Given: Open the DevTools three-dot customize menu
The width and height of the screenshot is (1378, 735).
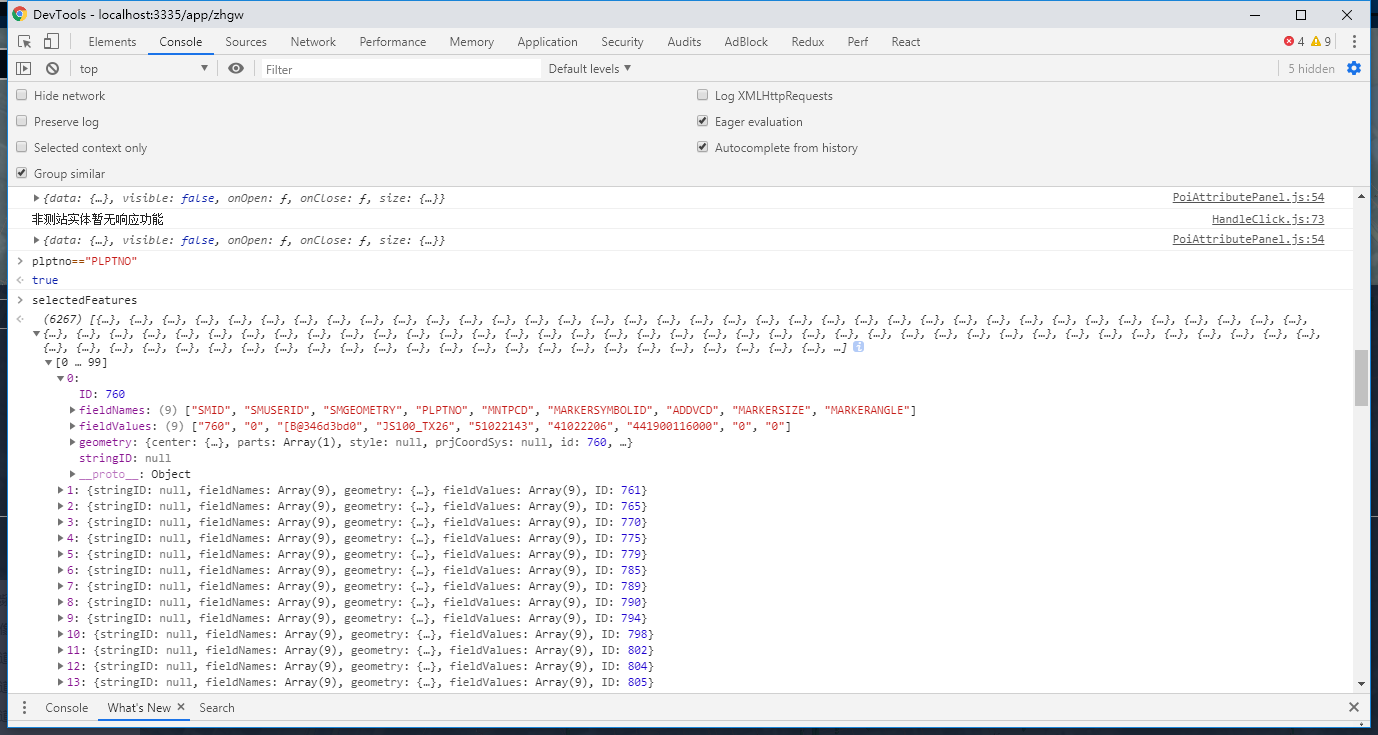Looking at the screenshot, I should coord(1354,42).
